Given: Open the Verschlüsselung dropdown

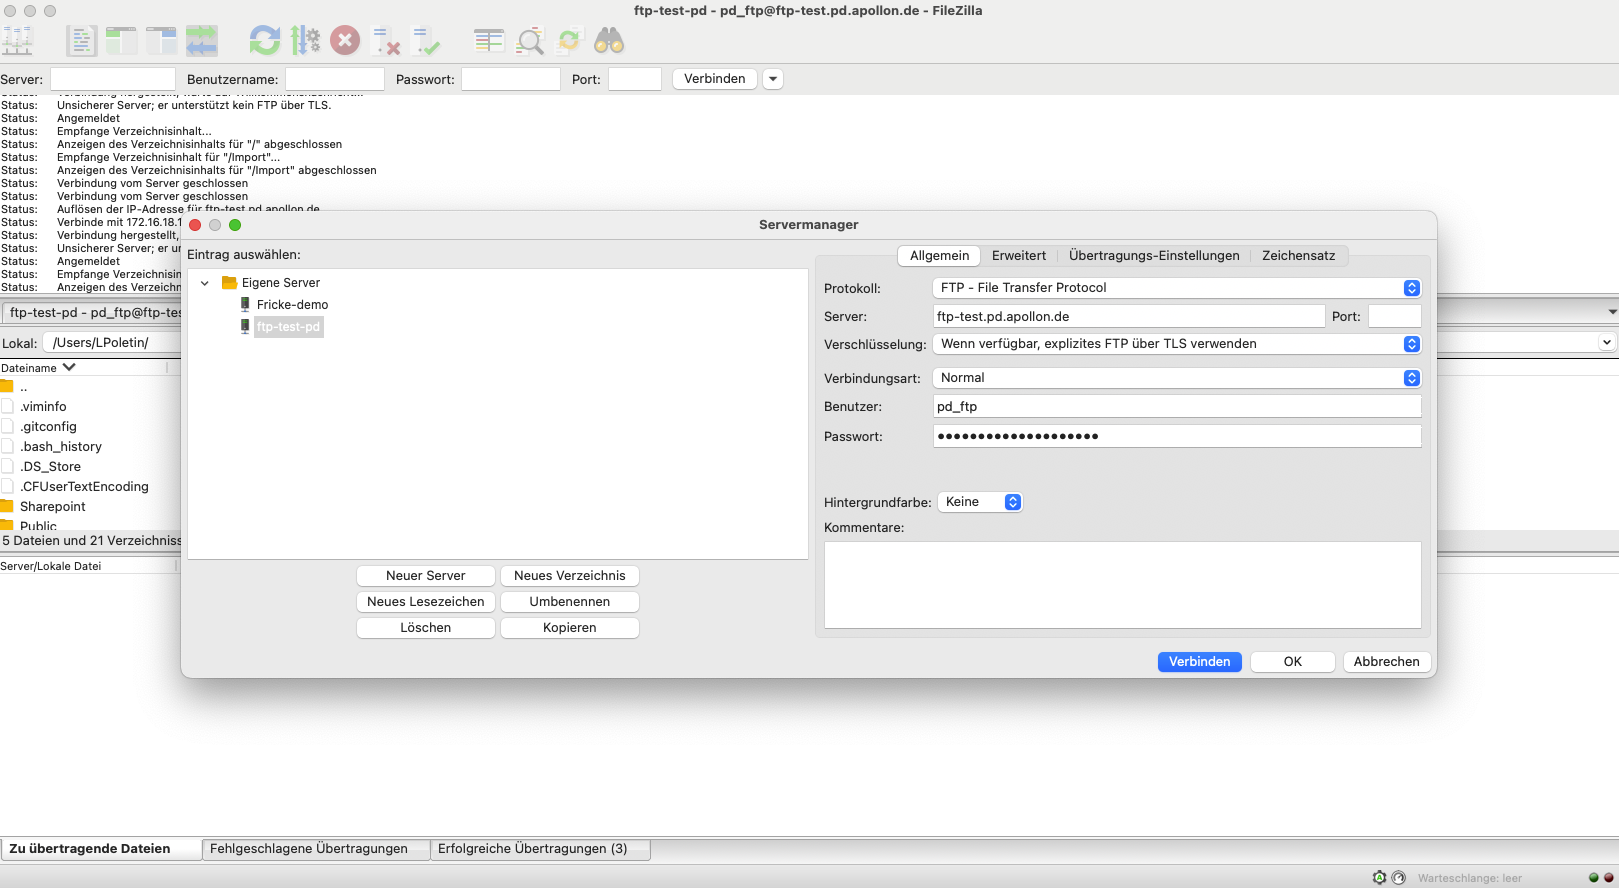Looking at the screenshot, I should coord(1177,344).
